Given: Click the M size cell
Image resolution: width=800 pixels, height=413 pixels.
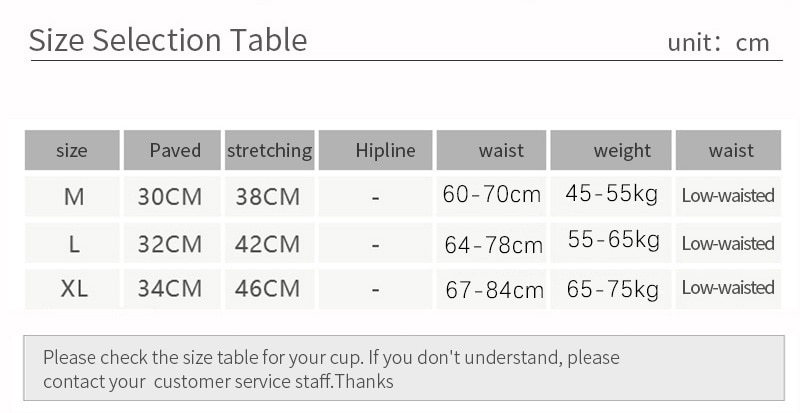Looking at the screenshot, I should click(x=72, y=197).
